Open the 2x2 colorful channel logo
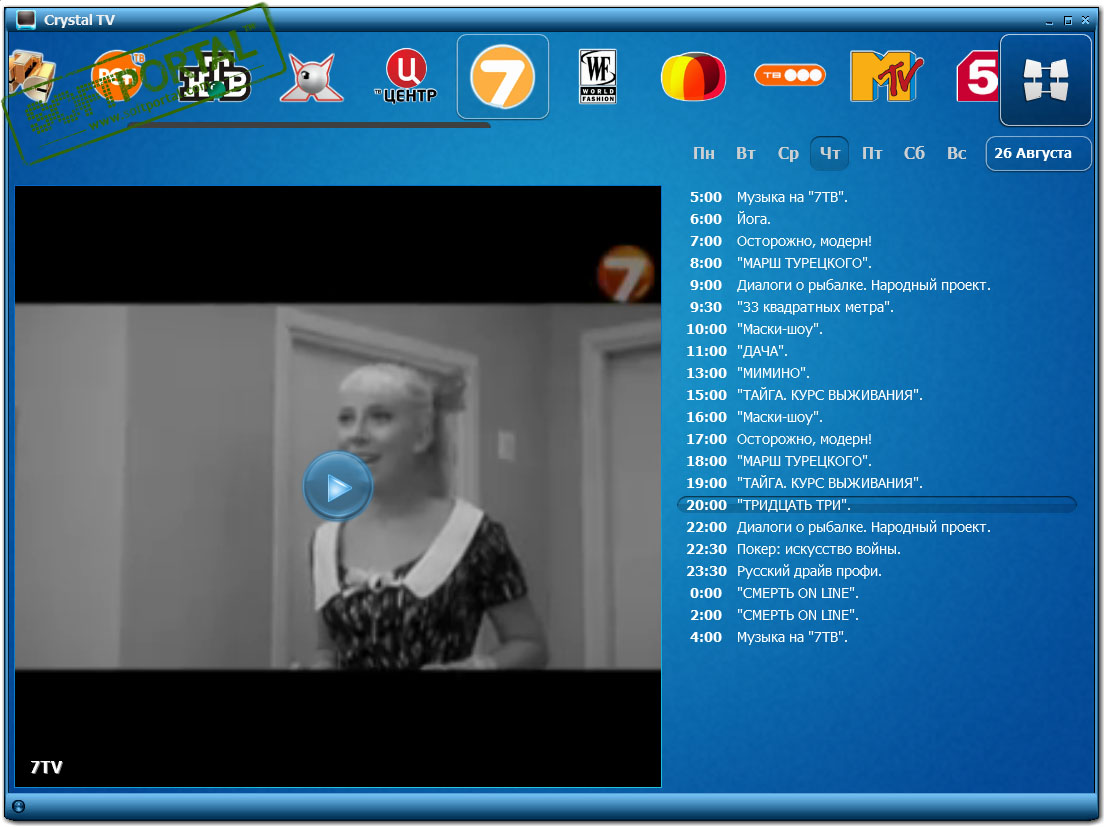This screenshot has height=827, width=1105. [x=693, y=76]
